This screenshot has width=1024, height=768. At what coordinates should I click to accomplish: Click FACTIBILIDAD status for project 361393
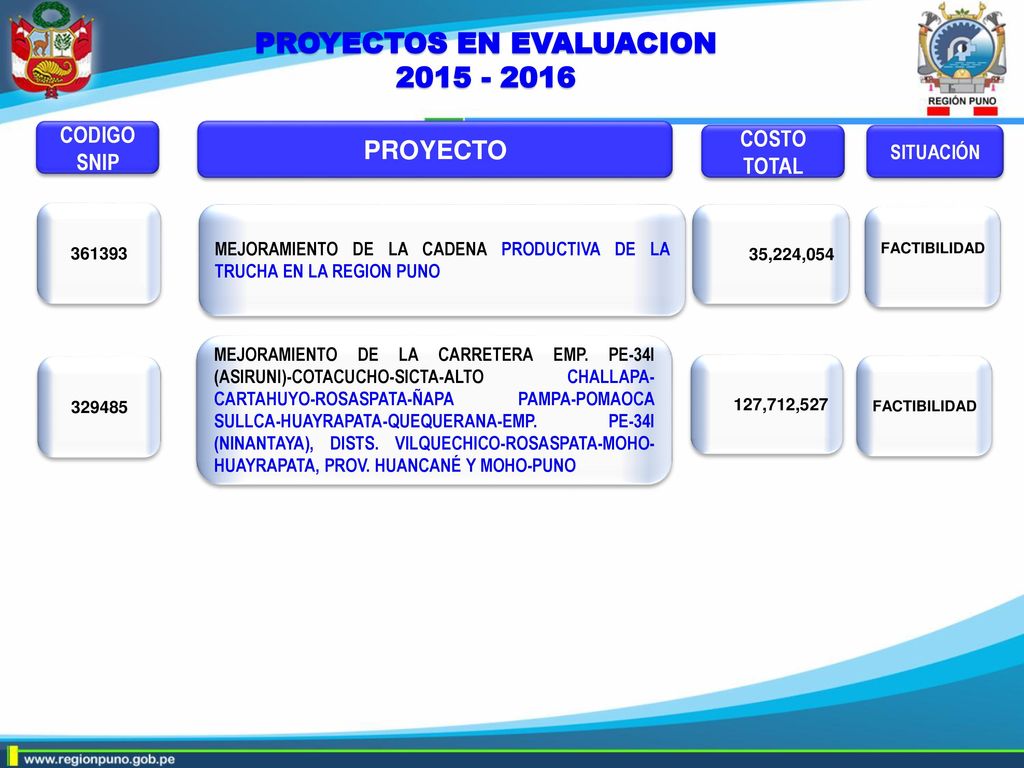[x=933, y=248]
